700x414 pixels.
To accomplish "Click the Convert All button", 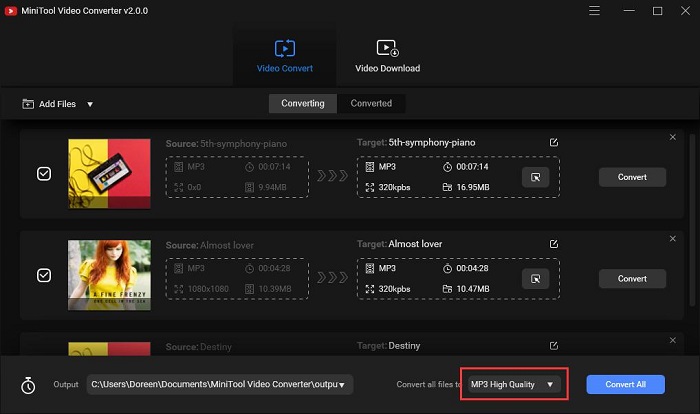I will pyautogui.click(x=625, y=385).
